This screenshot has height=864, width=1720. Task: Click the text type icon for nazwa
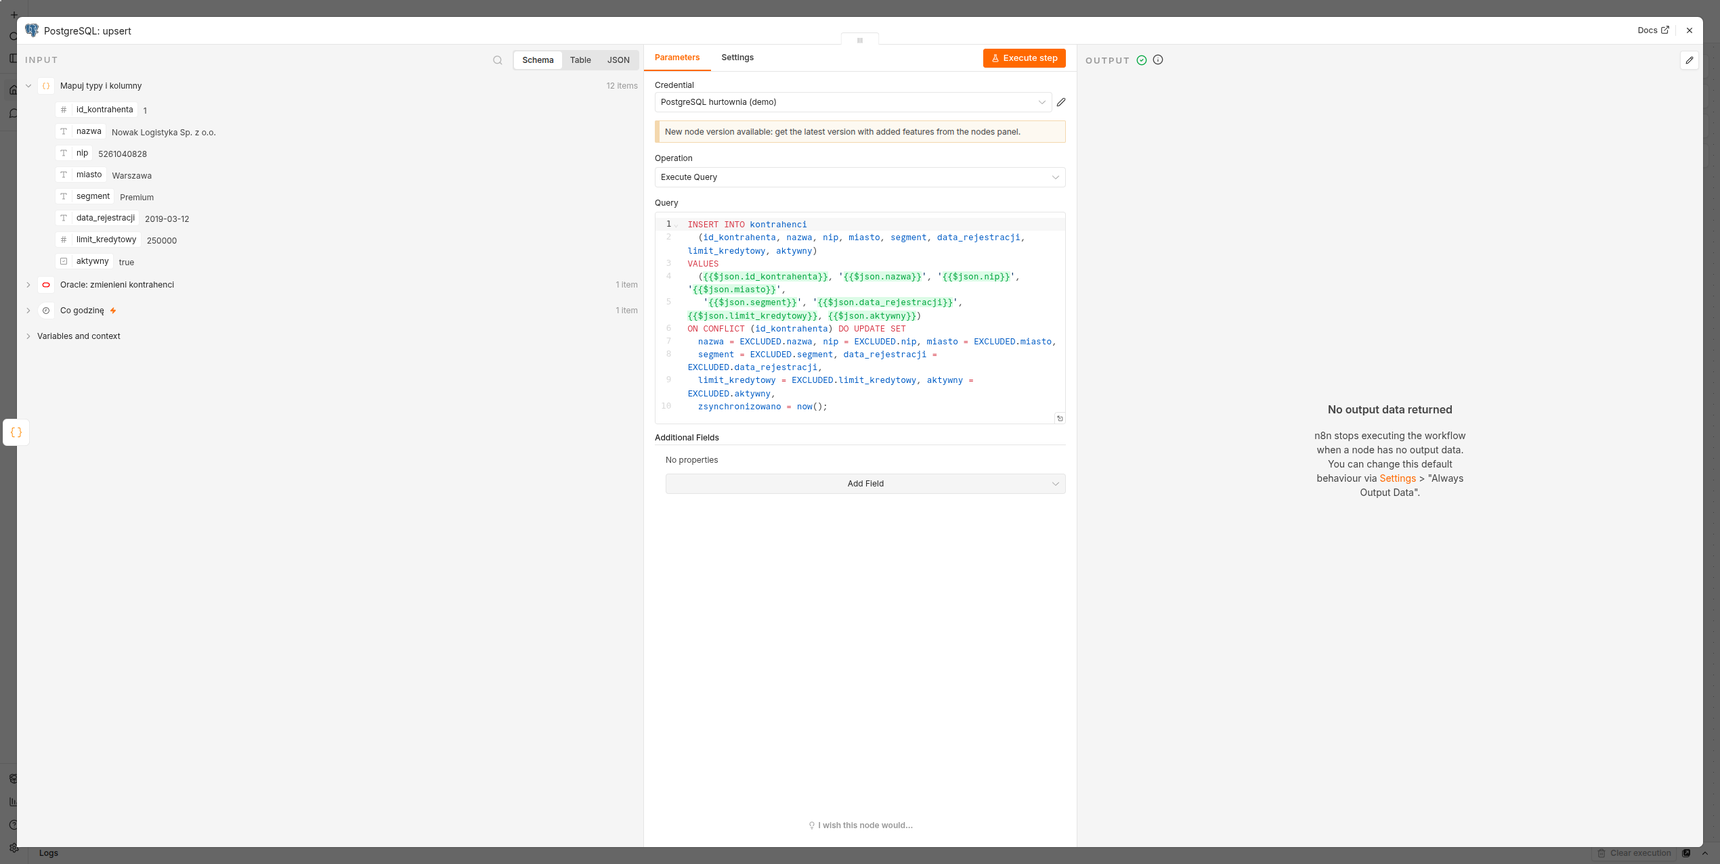pos(64,131)
